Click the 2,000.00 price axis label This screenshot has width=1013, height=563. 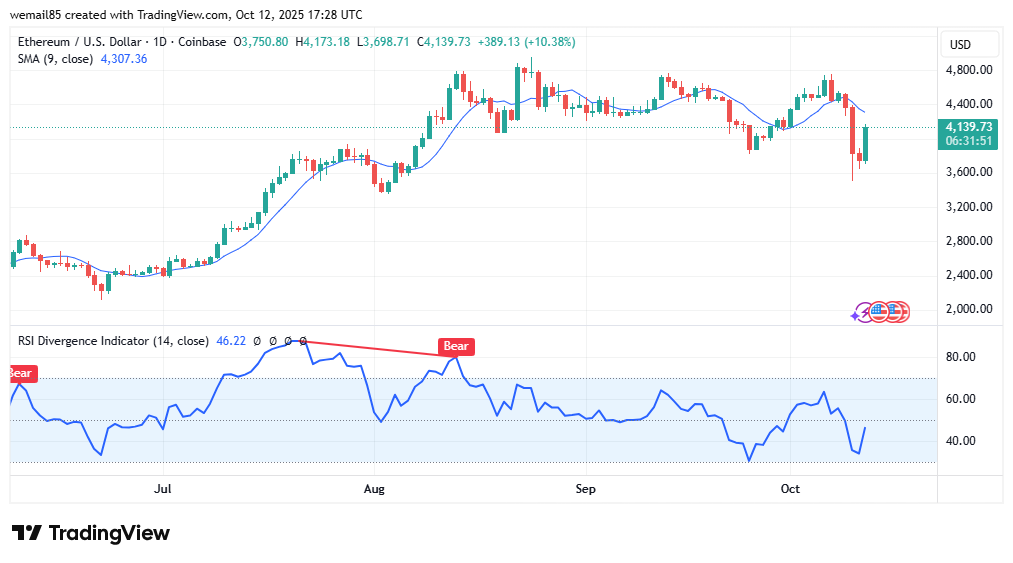tap(969, 309)
